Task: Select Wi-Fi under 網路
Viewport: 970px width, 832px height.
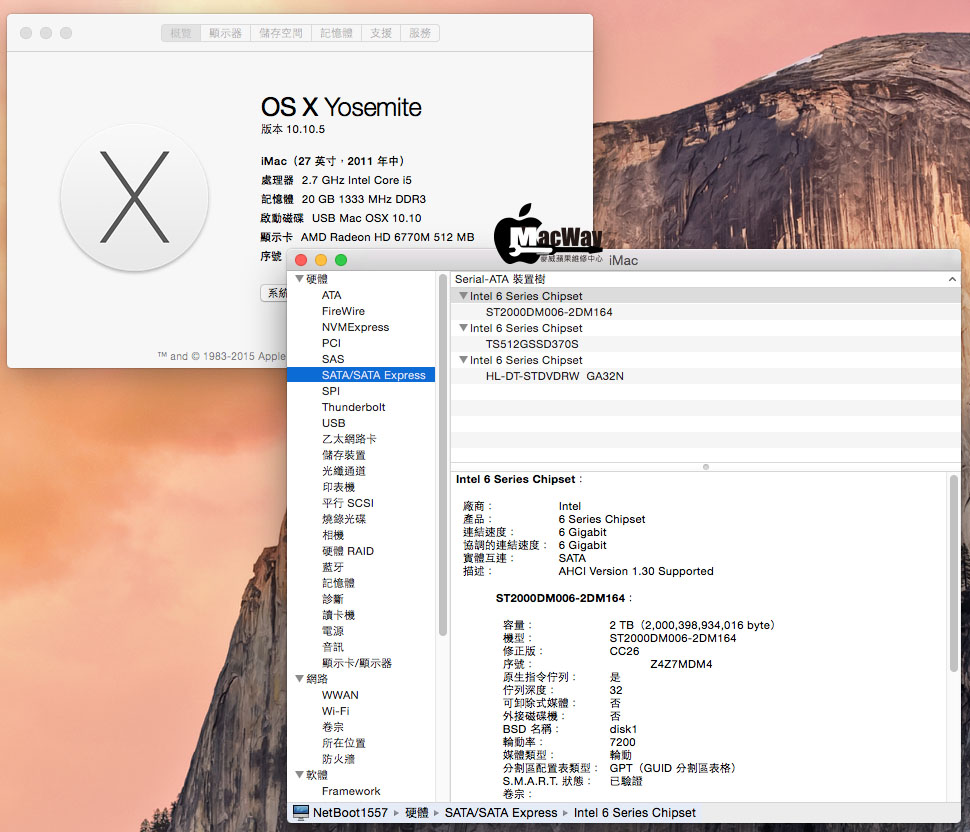Action: pyautogui.click(x=335, y=711)
